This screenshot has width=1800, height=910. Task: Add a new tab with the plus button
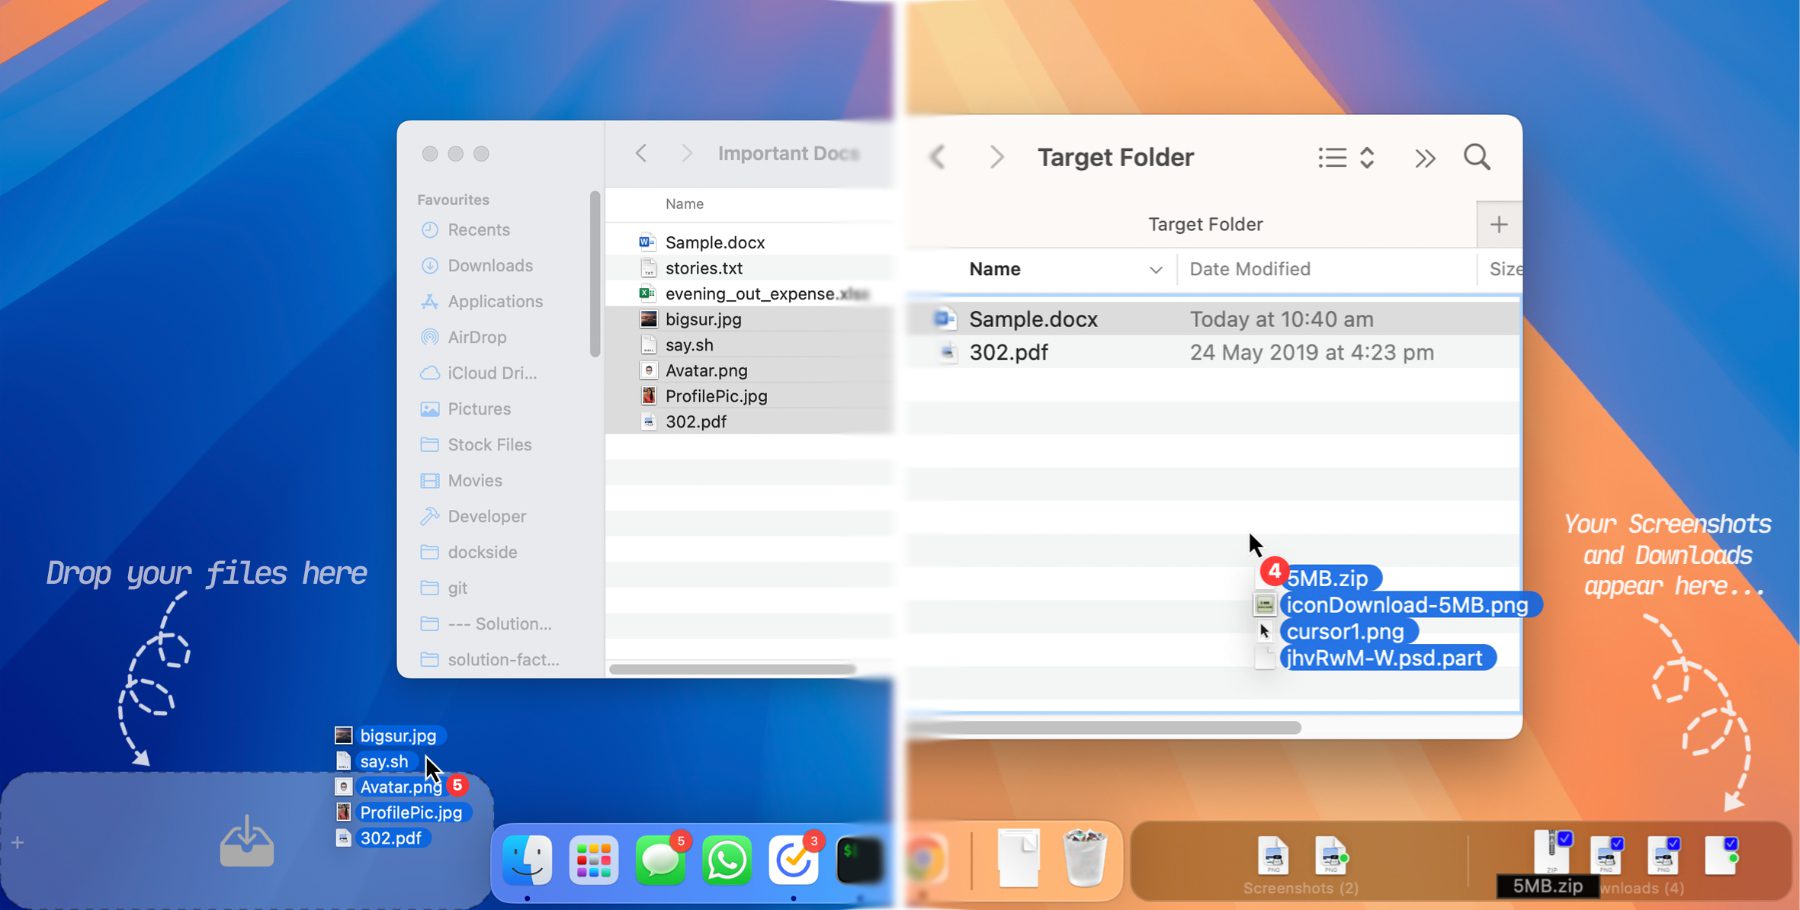click(1498, 225)
